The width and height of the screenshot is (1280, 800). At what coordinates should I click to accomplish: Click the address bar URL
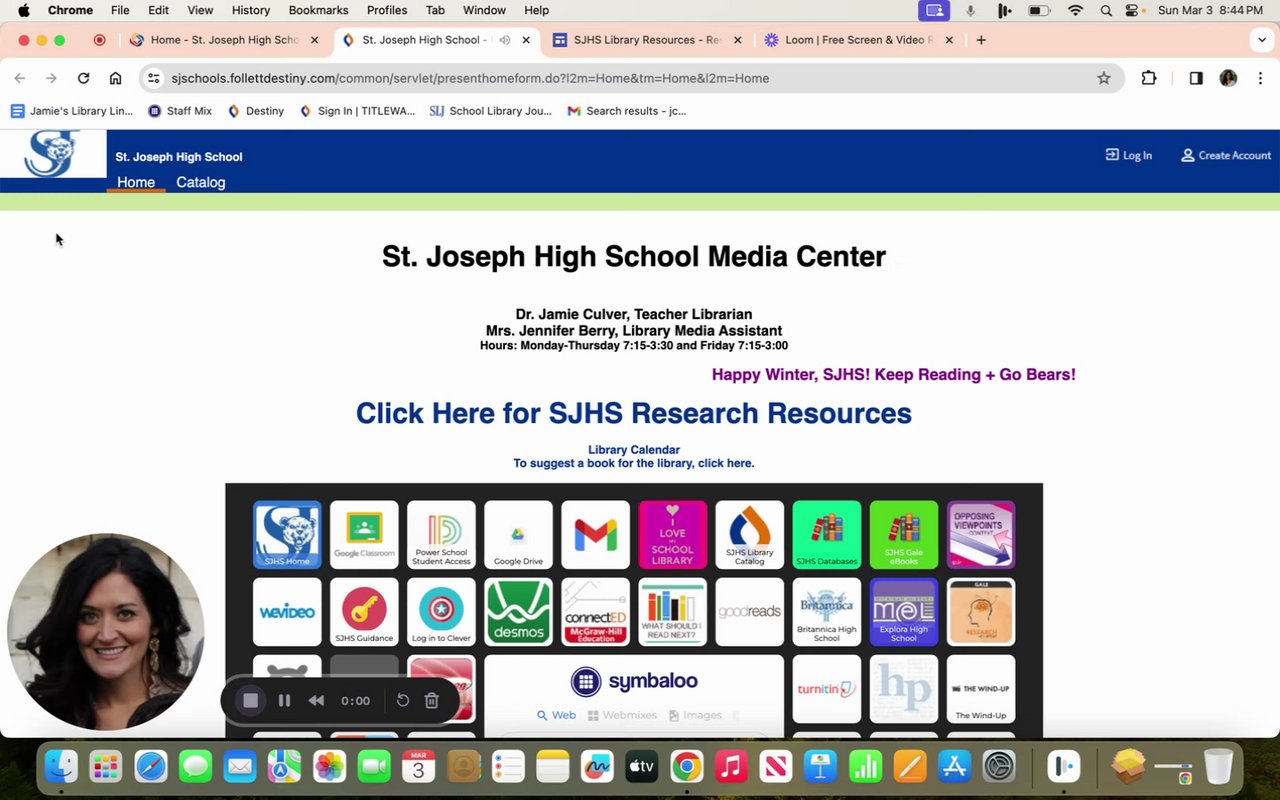(470, 78)
